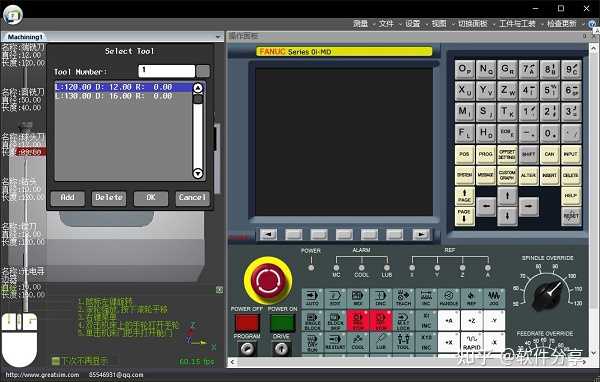This screenshot has width=600, height=382.
Task: Click the PAGE down key
Action: [x=465, y=217]
